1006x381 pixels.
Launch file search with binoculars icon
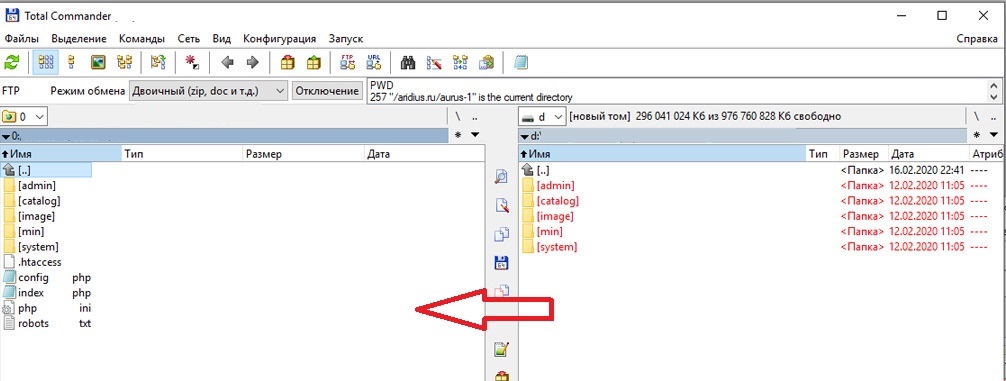click(x=407, y=62)
